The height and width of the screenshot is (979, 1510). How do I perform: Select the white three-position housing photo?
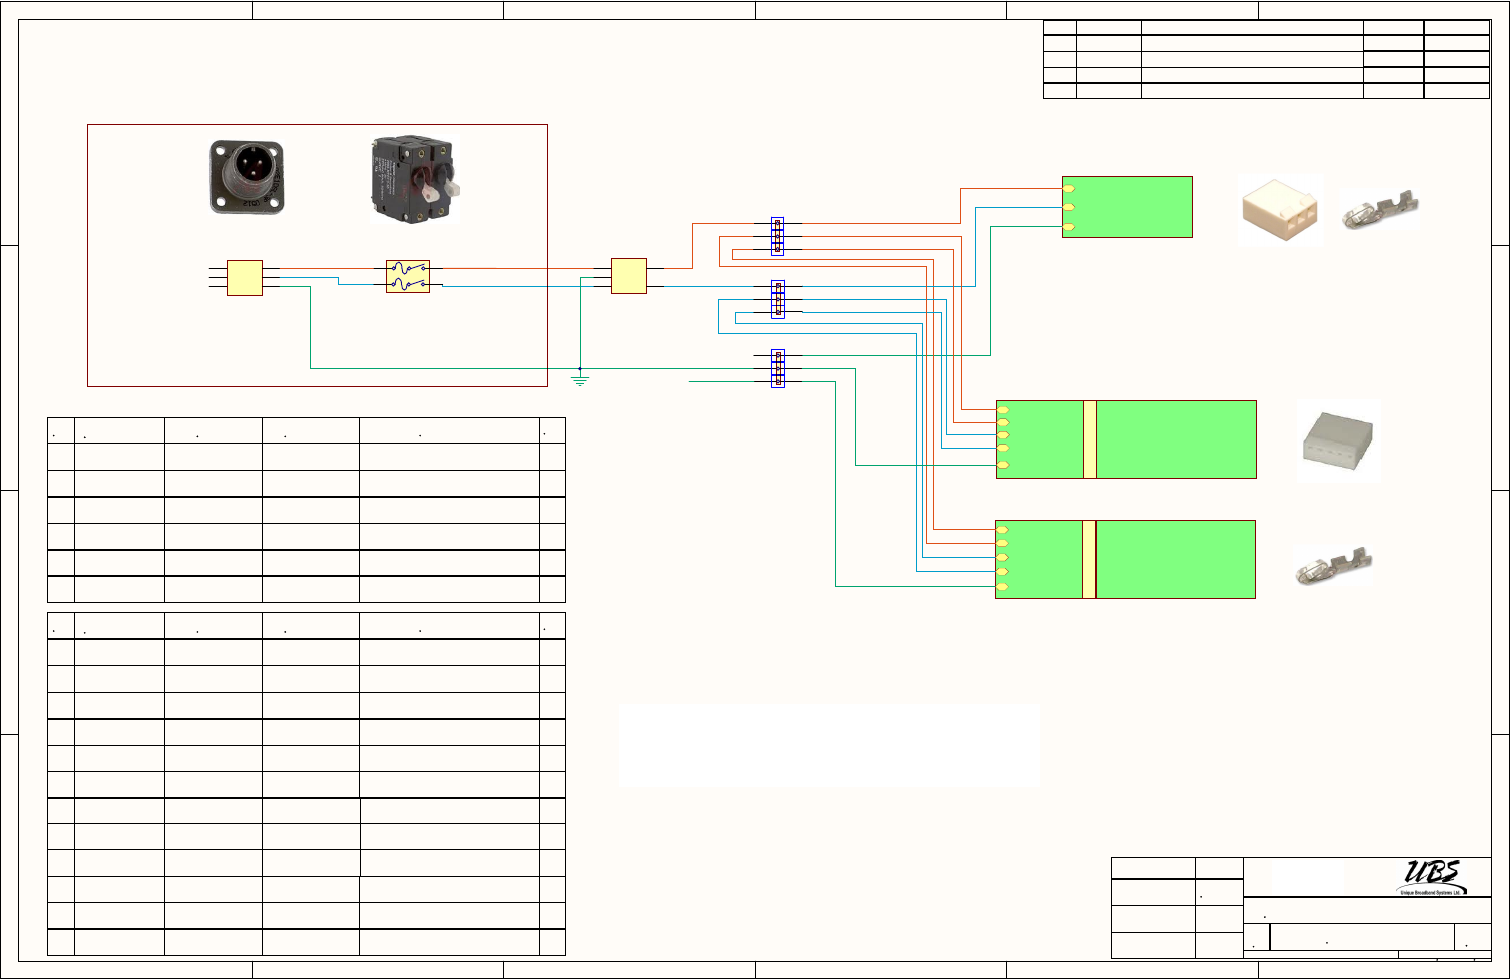coord(1280,210)
